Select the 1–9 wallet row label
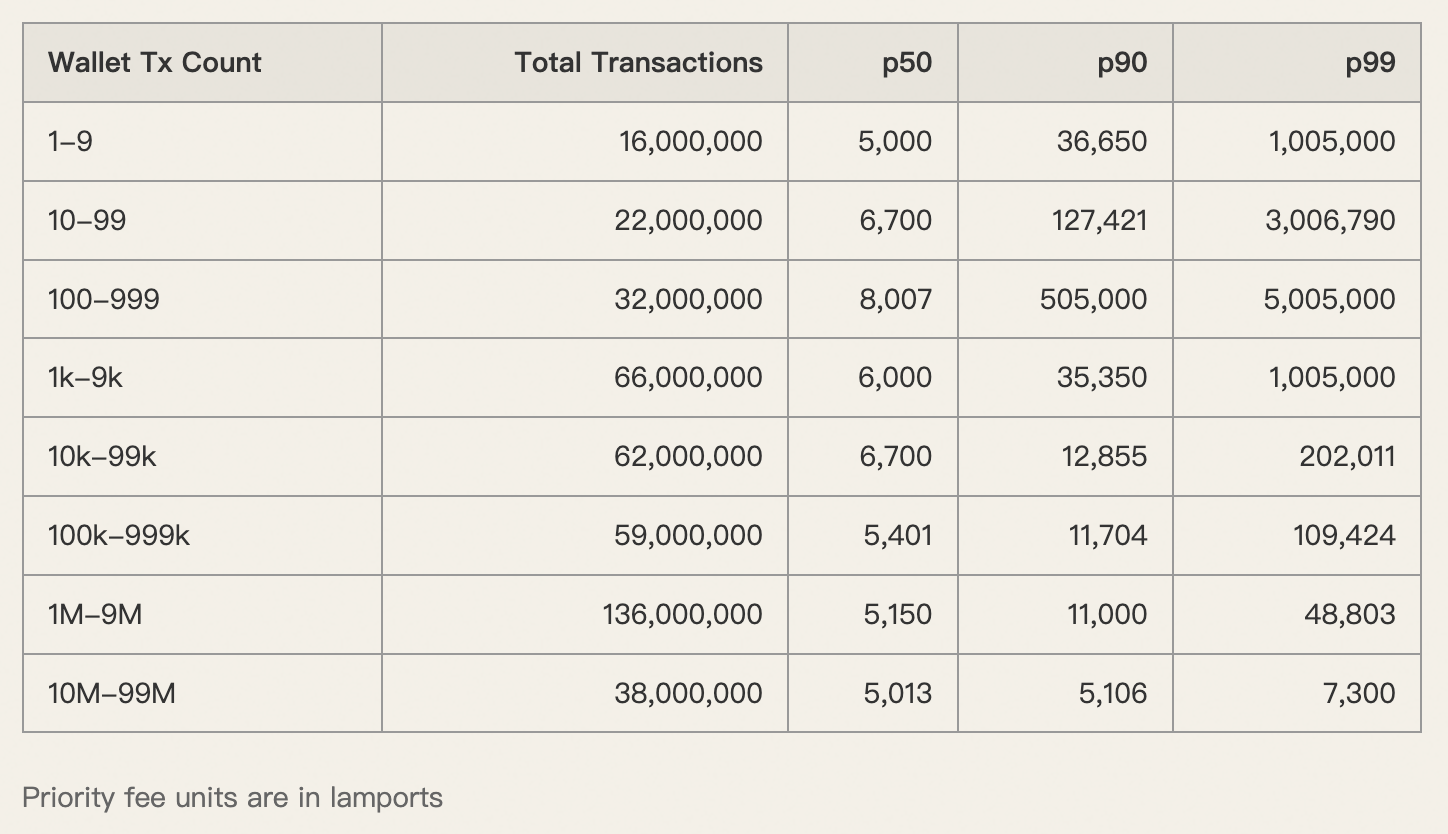The image size is (1448, 834). tap(70, 141)
